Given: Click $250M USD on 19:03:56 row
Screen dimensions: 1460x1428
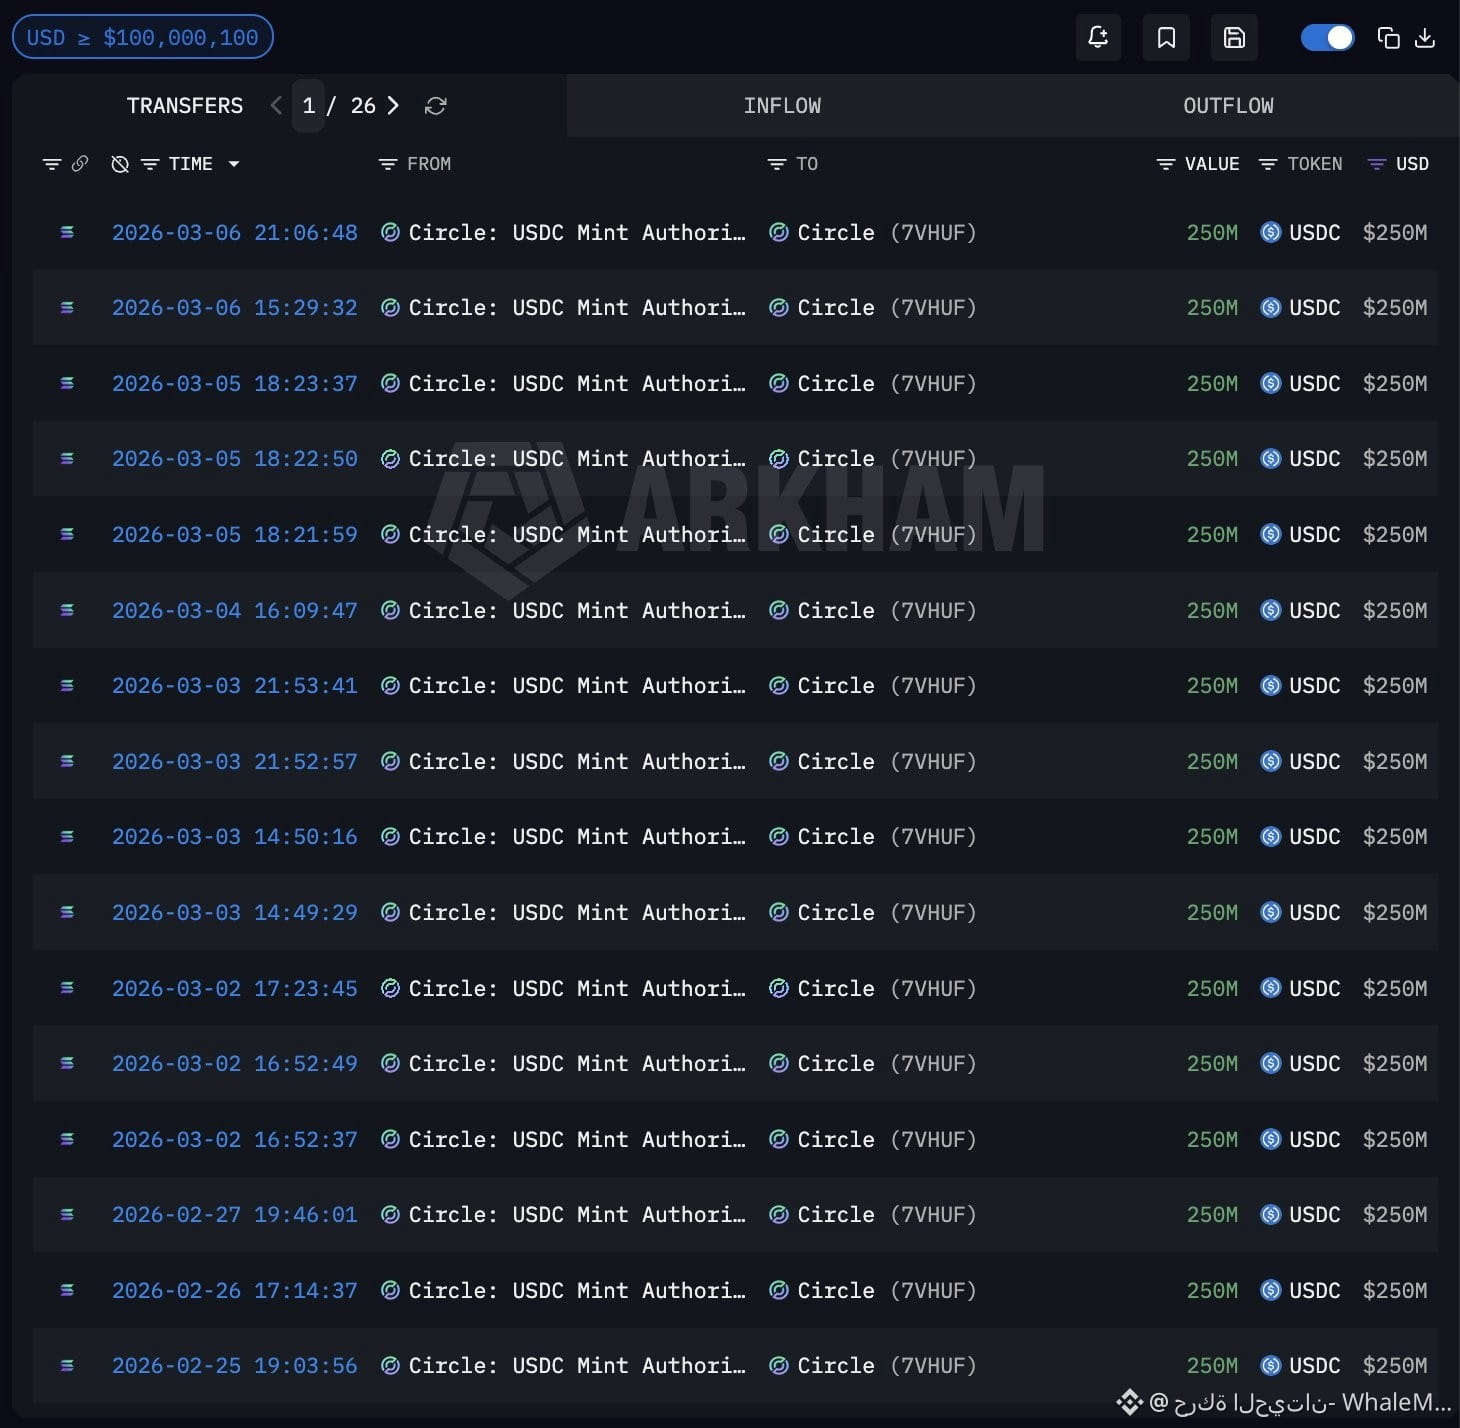Looking at the screenshot, I should point(1395,1365).
